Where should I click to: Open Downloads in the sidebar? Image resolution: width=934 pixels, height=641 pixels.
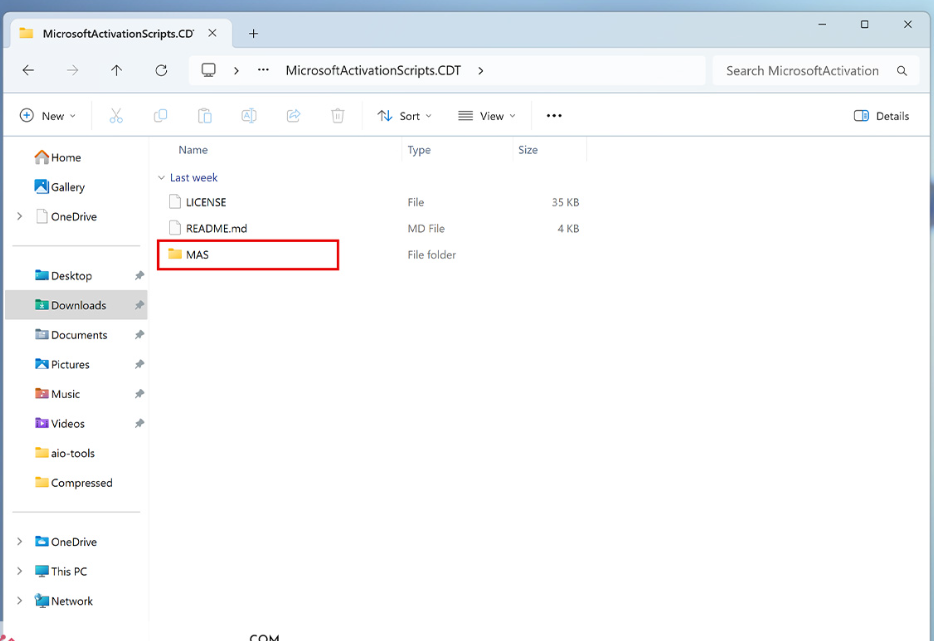point(78,305)
